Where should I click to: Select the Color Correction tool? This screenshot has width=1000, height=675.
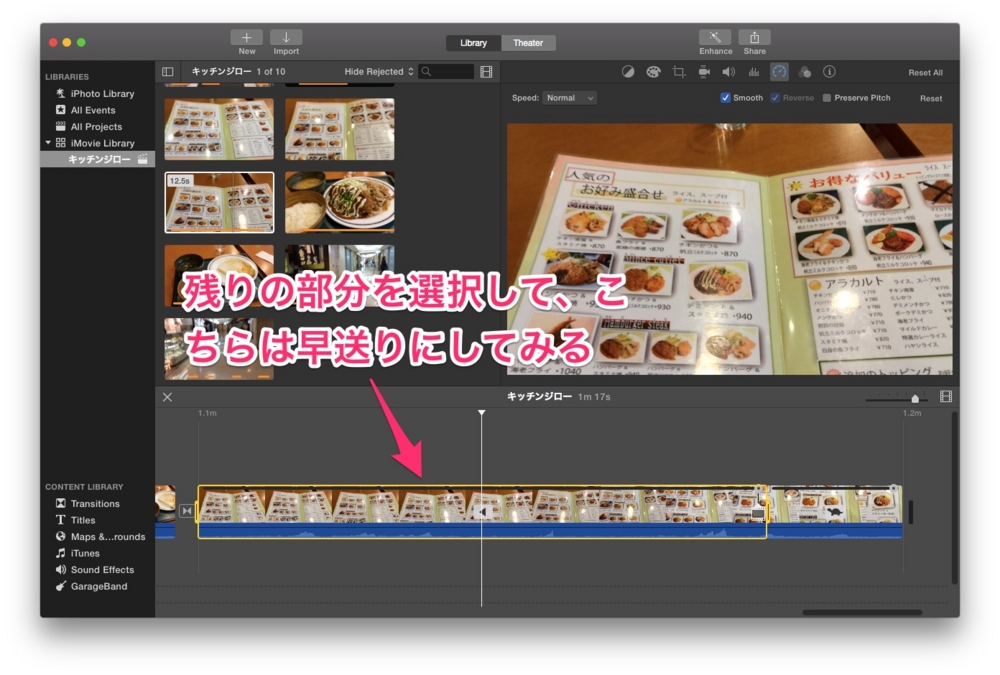pos(654,71)
